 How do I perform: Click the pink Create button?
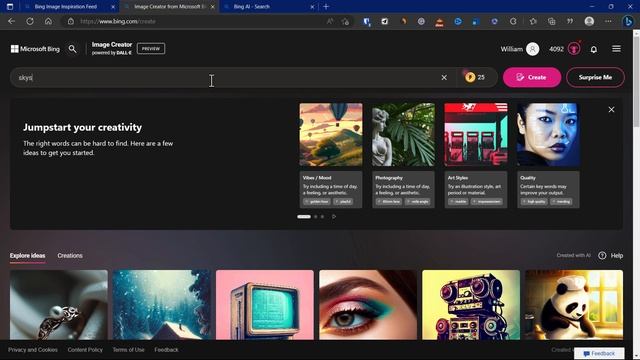(532, 77)
